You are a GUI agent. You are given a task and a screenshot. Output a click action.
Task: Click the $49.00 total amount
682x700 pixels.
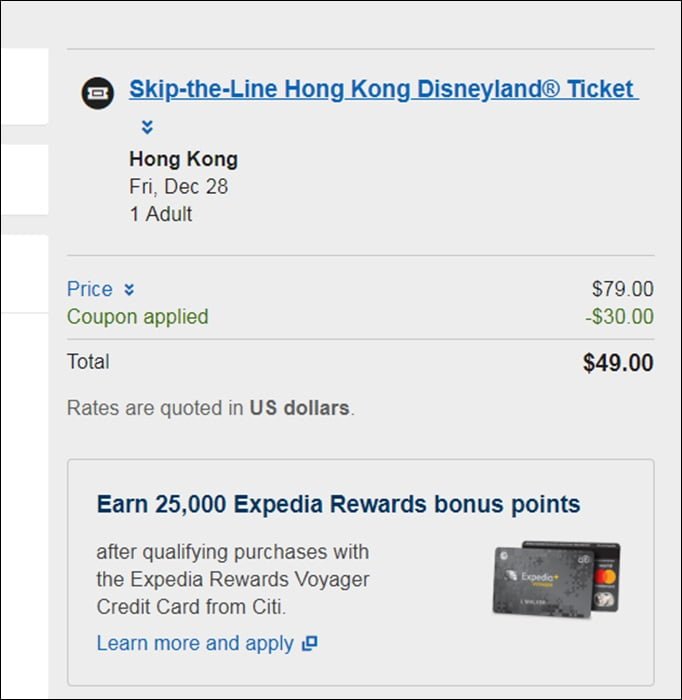pos(618,362)
